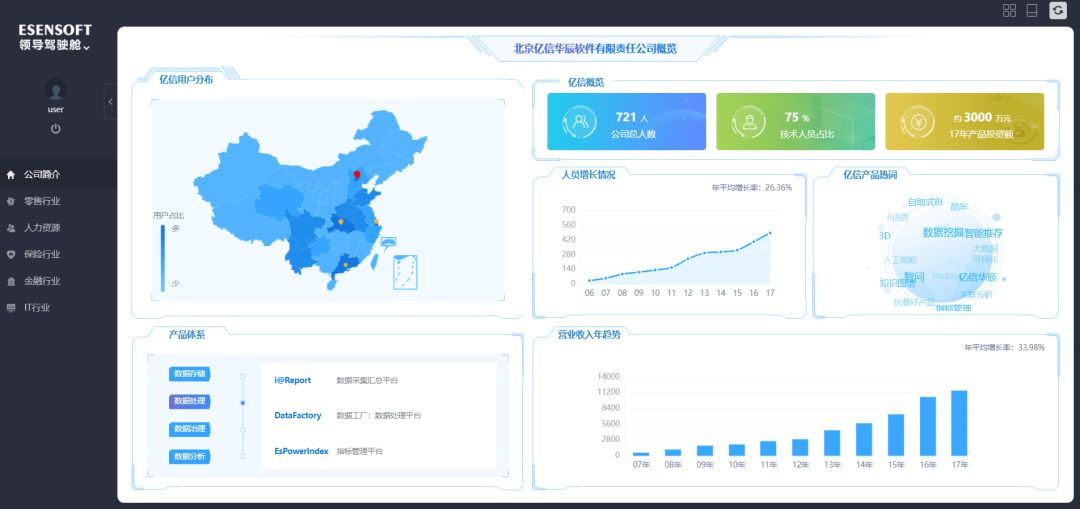
Task: Open the DataFactory product link
Action: 297,415
